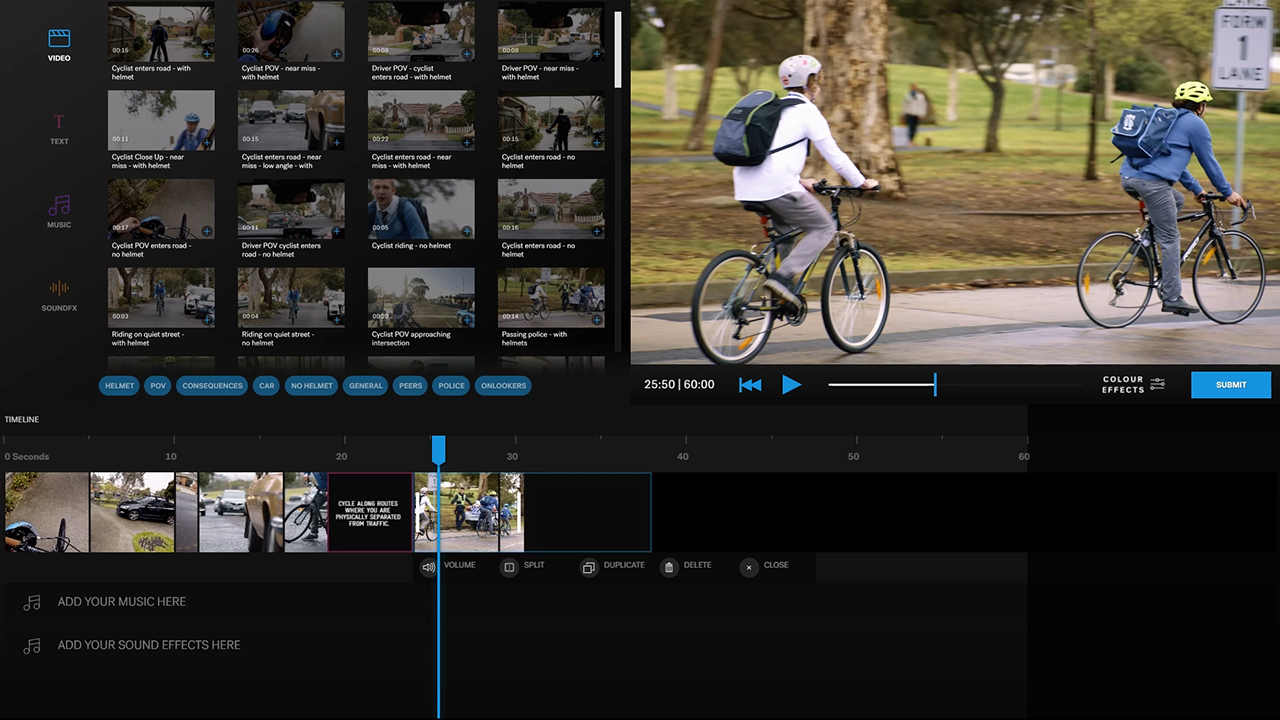Close the clip options bar

pyautogui.click(x=749, y=567)
